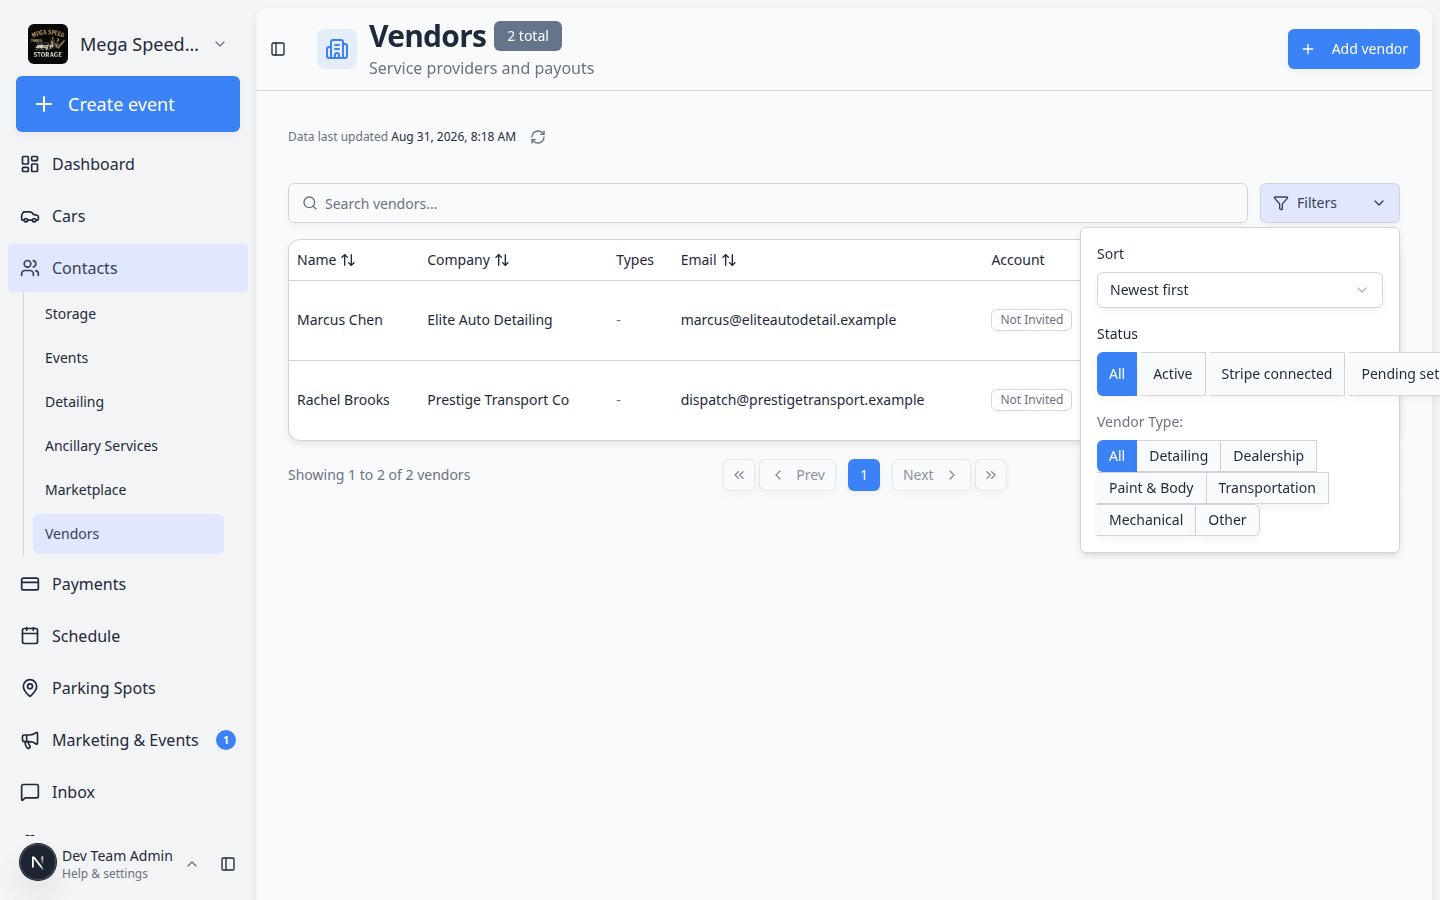Image resolution: width=1440 pixels, height=900 pixels.
Task: Click the Prev page button
Action: [x=798, y=475]
